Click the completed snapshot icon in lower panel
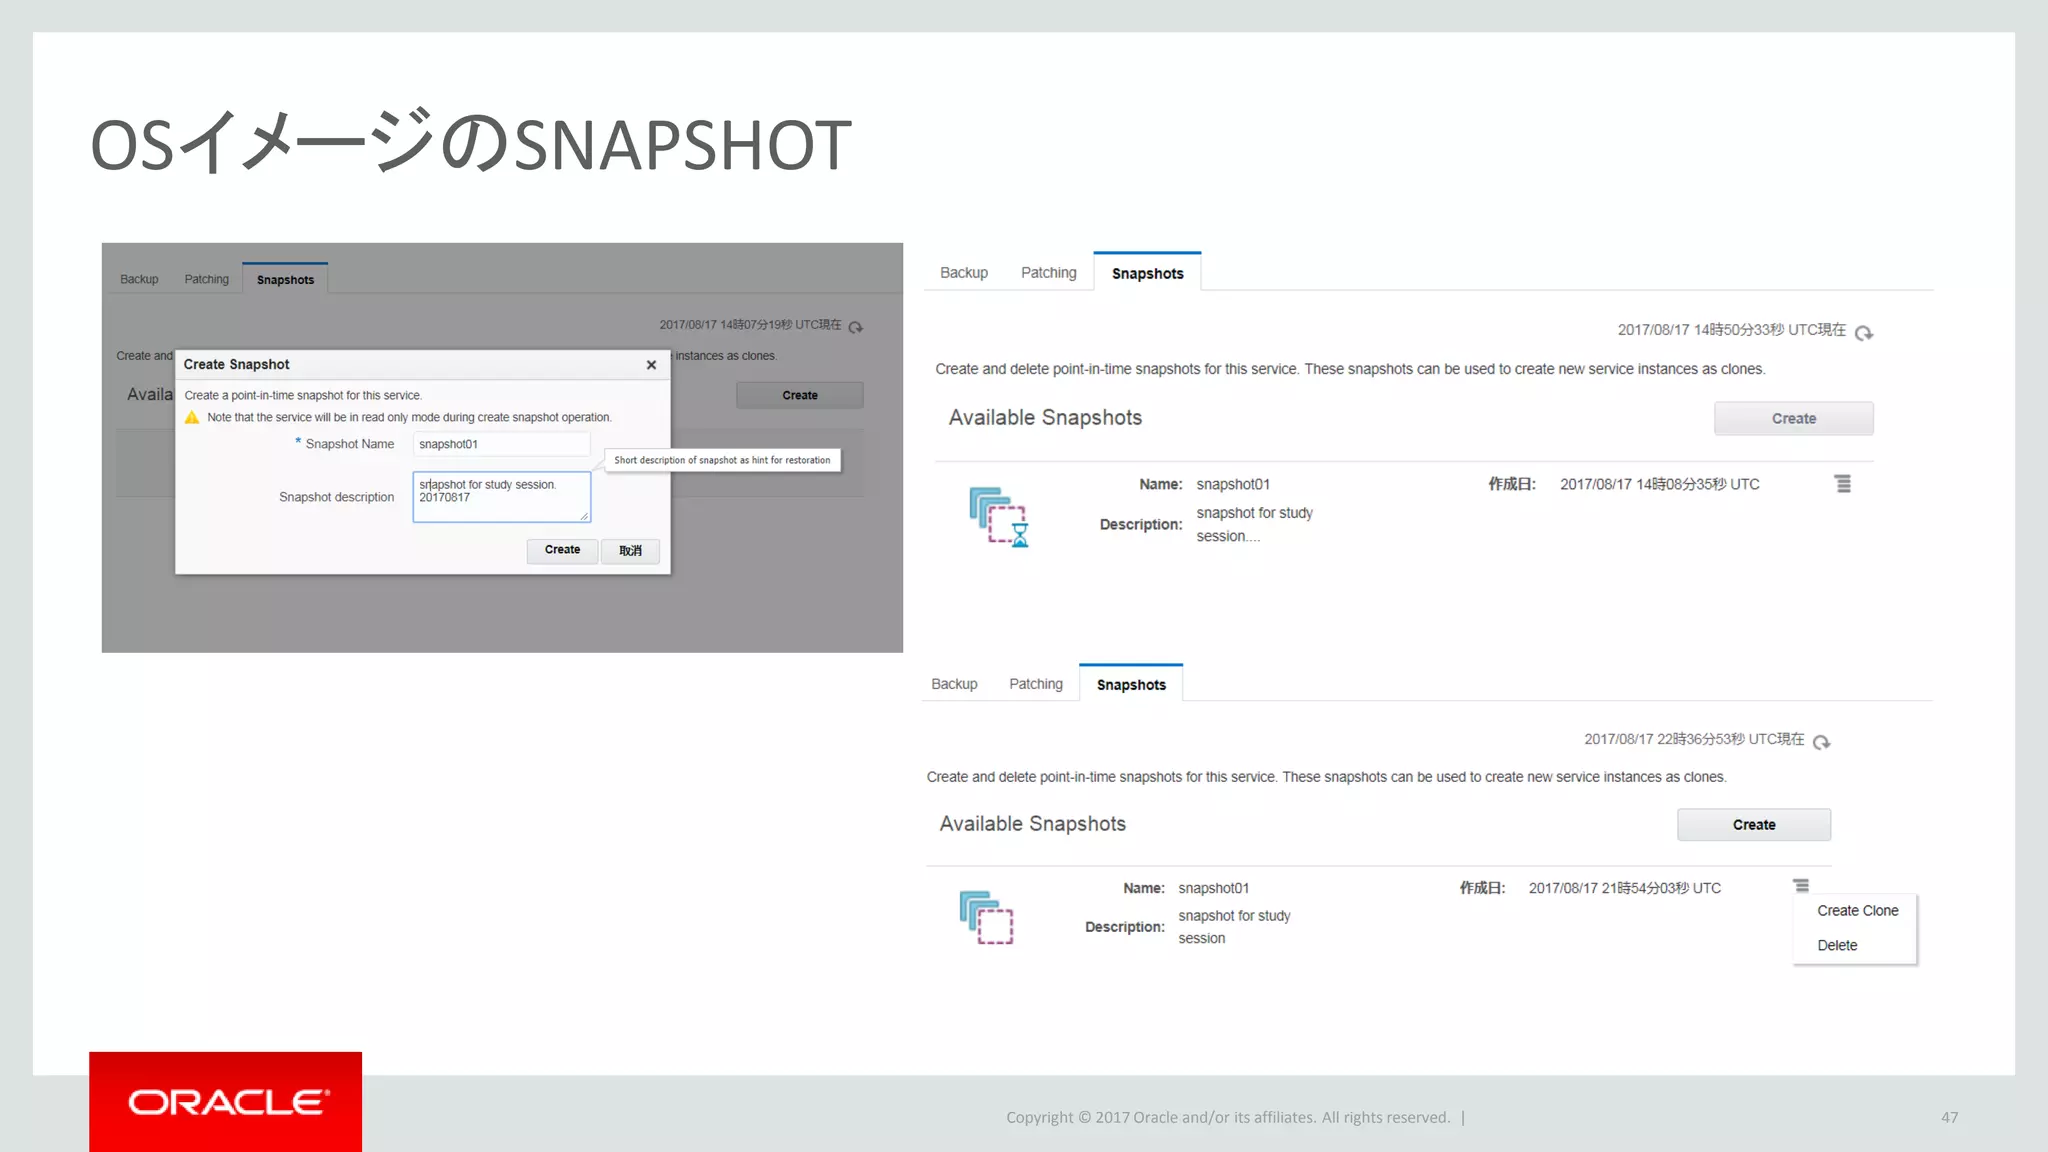This screenshot has width=2048, height=1152. 986,917
